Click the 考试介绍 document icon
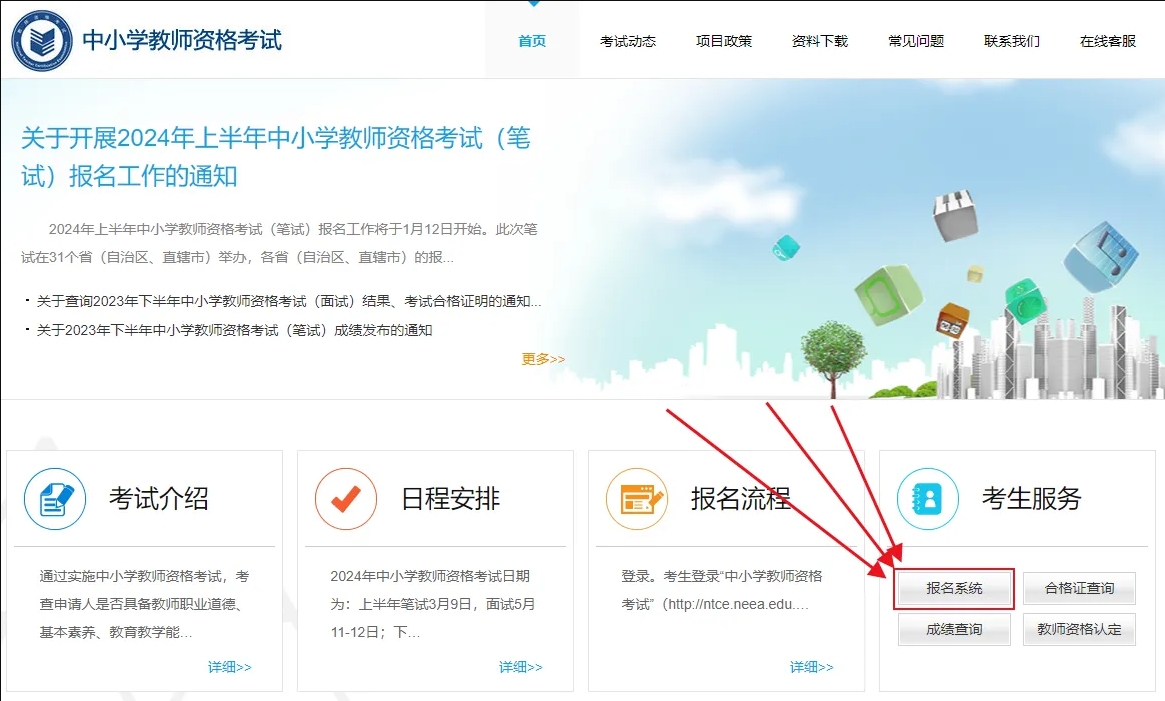The width and height of the screenshot is (1165, 701). (x=55, y=499)
